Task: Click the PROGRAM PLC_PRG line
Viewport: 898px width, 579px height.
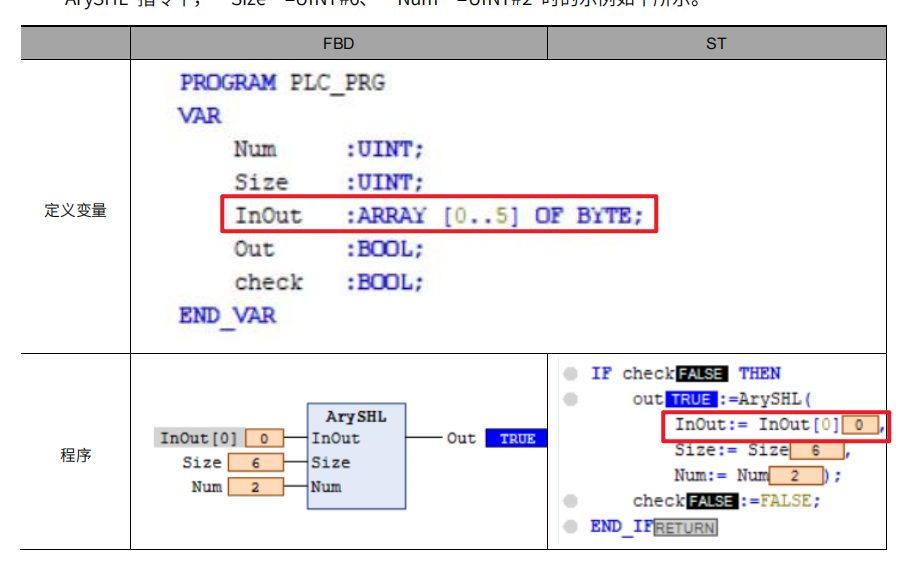Action: tap(282, 83)
